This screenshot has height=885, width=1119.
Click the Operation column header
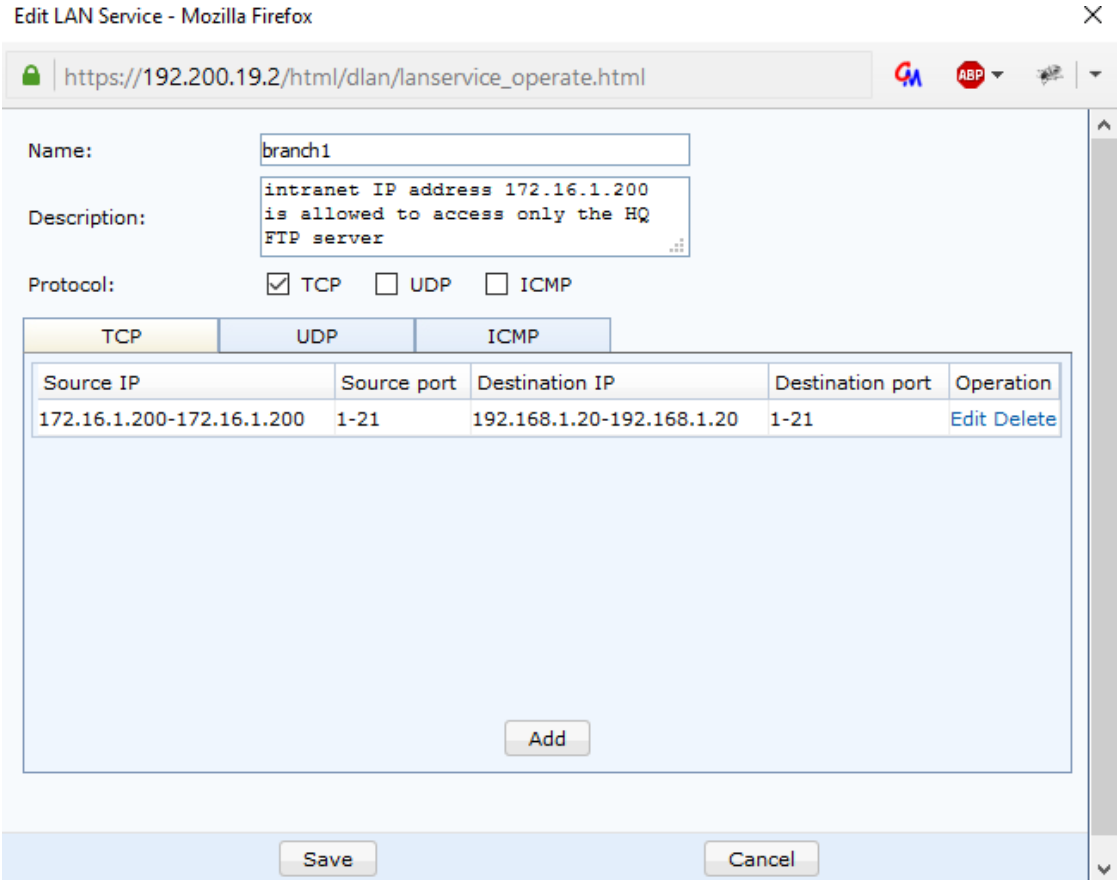coord(1004,383)
